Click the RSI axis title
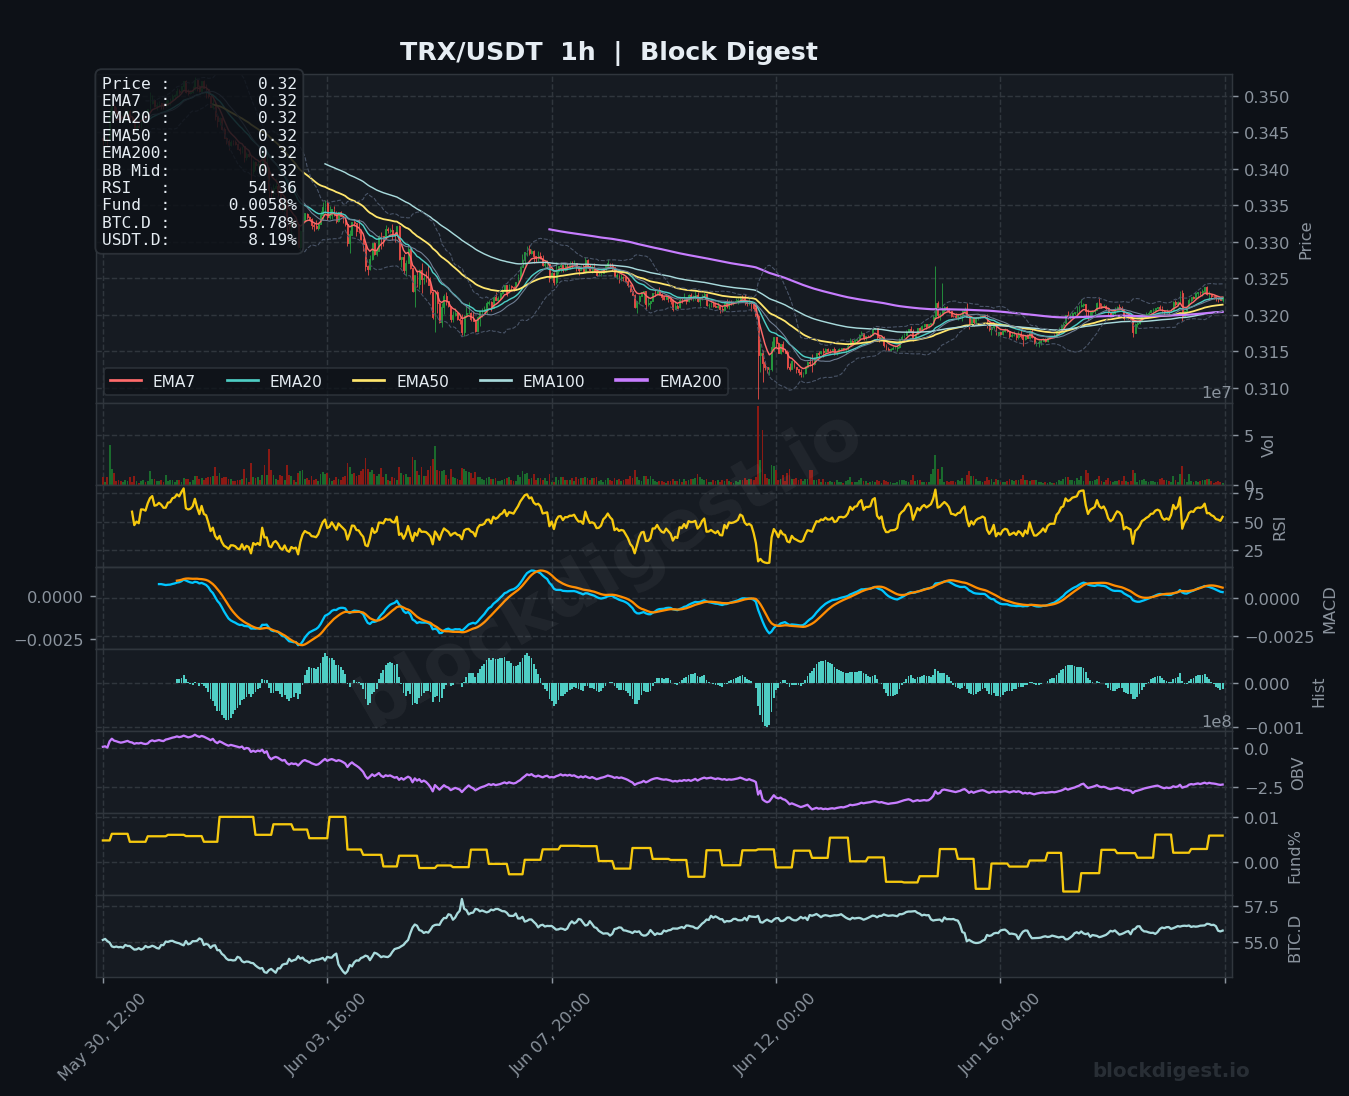Screen dimensions: 1349x1096 click(x=1279, y=528)
